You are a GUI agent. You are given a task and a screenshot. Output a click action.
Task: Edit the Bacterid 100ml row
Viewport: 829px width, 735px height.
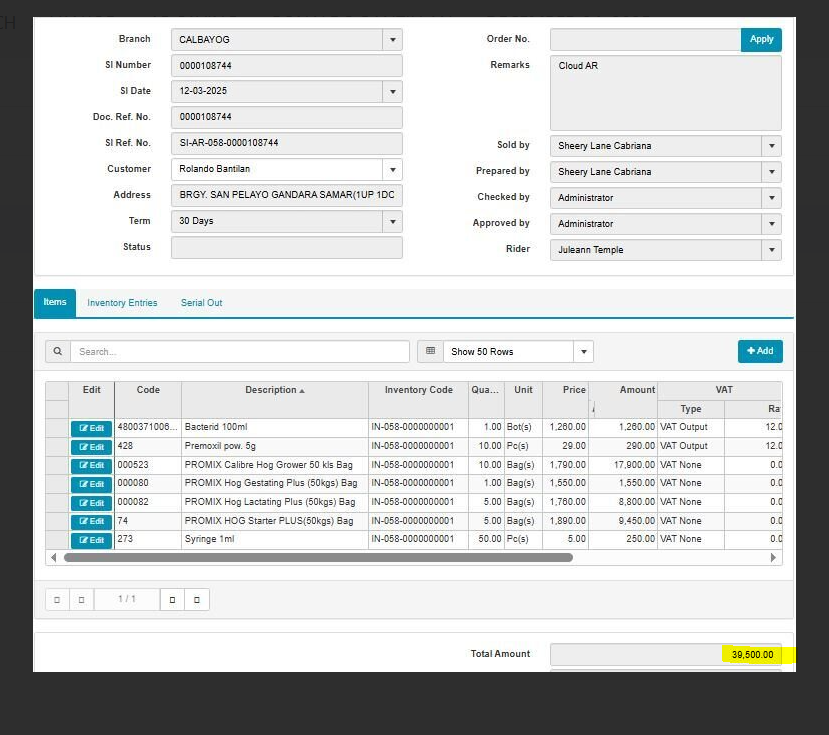point(91,428)
